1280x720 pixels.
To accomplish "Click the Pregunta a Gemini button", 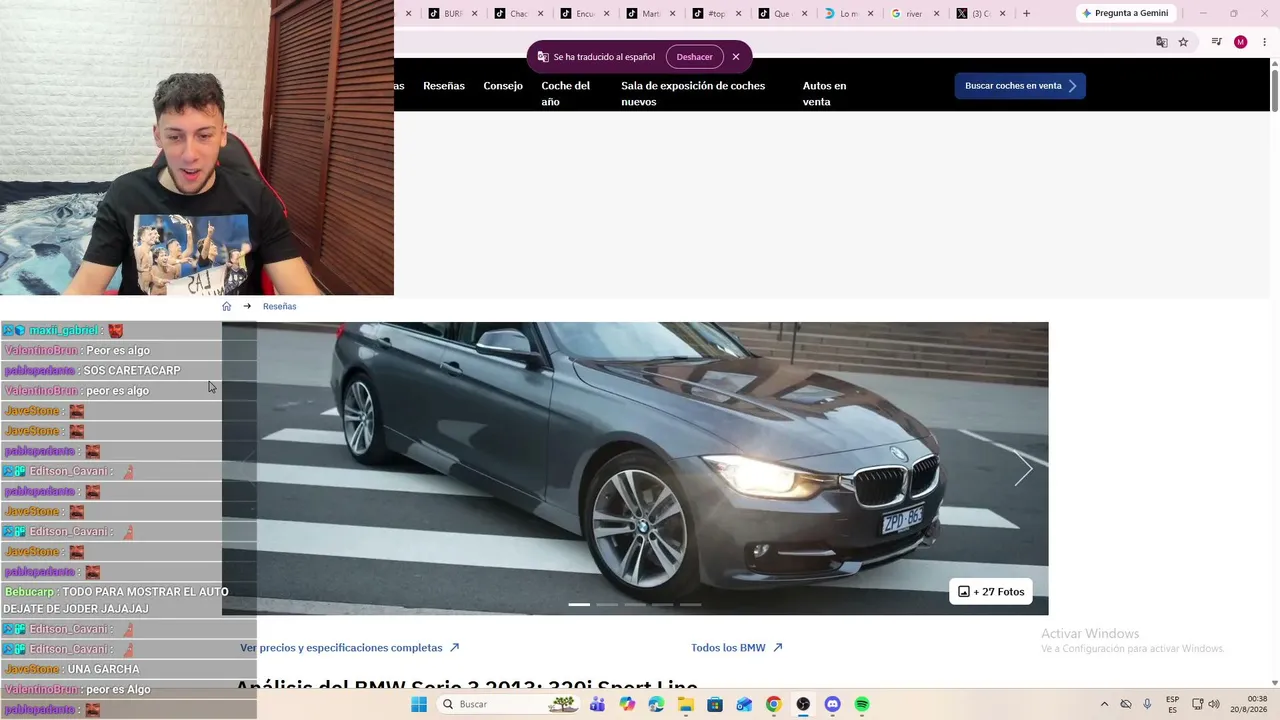I will [1125, 13].
